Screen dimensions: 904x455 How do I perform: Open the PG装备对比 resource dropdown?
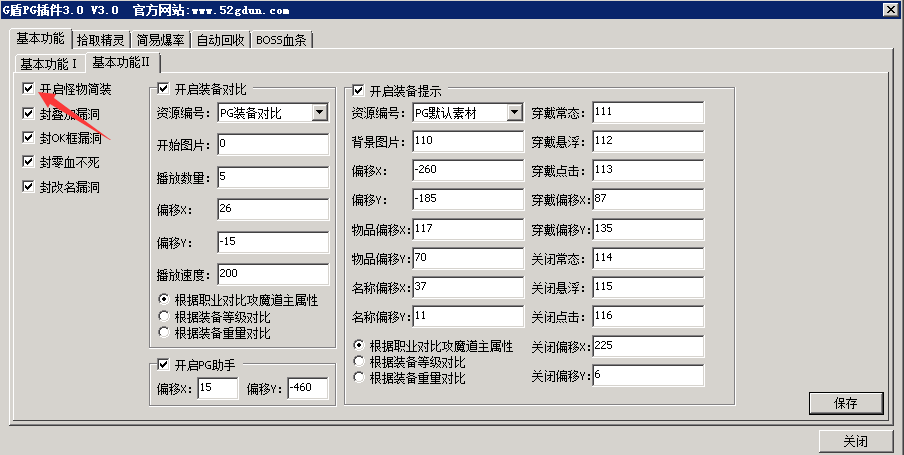coord(320,112)
